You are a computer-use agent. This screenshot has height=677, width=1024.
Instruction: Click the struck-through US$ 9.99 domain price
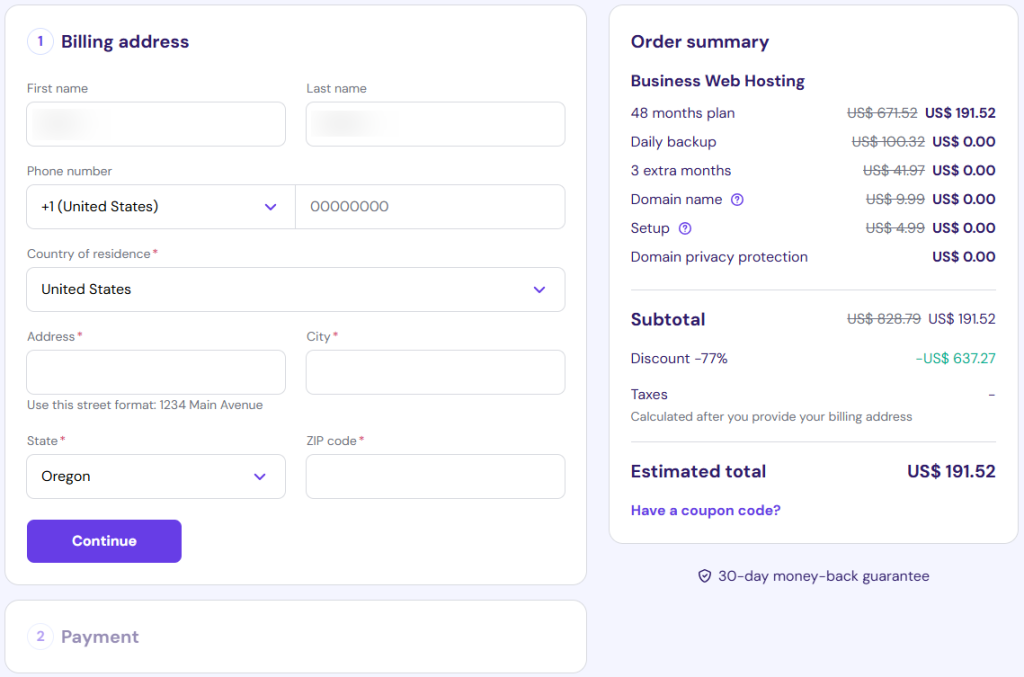(x=895, y=199)
